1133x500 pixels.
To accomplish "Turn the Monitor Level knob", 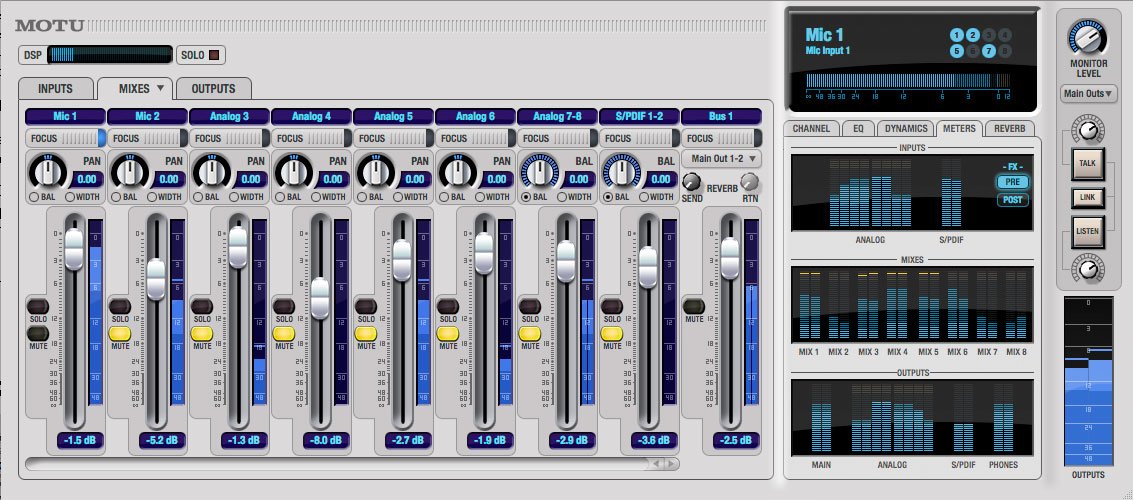I will 1088,38.
